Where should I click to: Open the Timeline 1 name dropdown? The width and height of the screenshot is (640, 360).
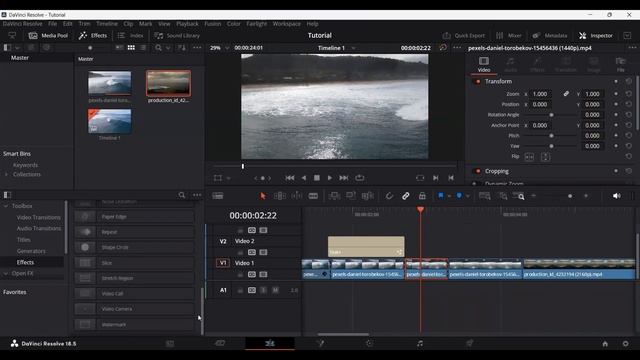[x=353, y=48]
